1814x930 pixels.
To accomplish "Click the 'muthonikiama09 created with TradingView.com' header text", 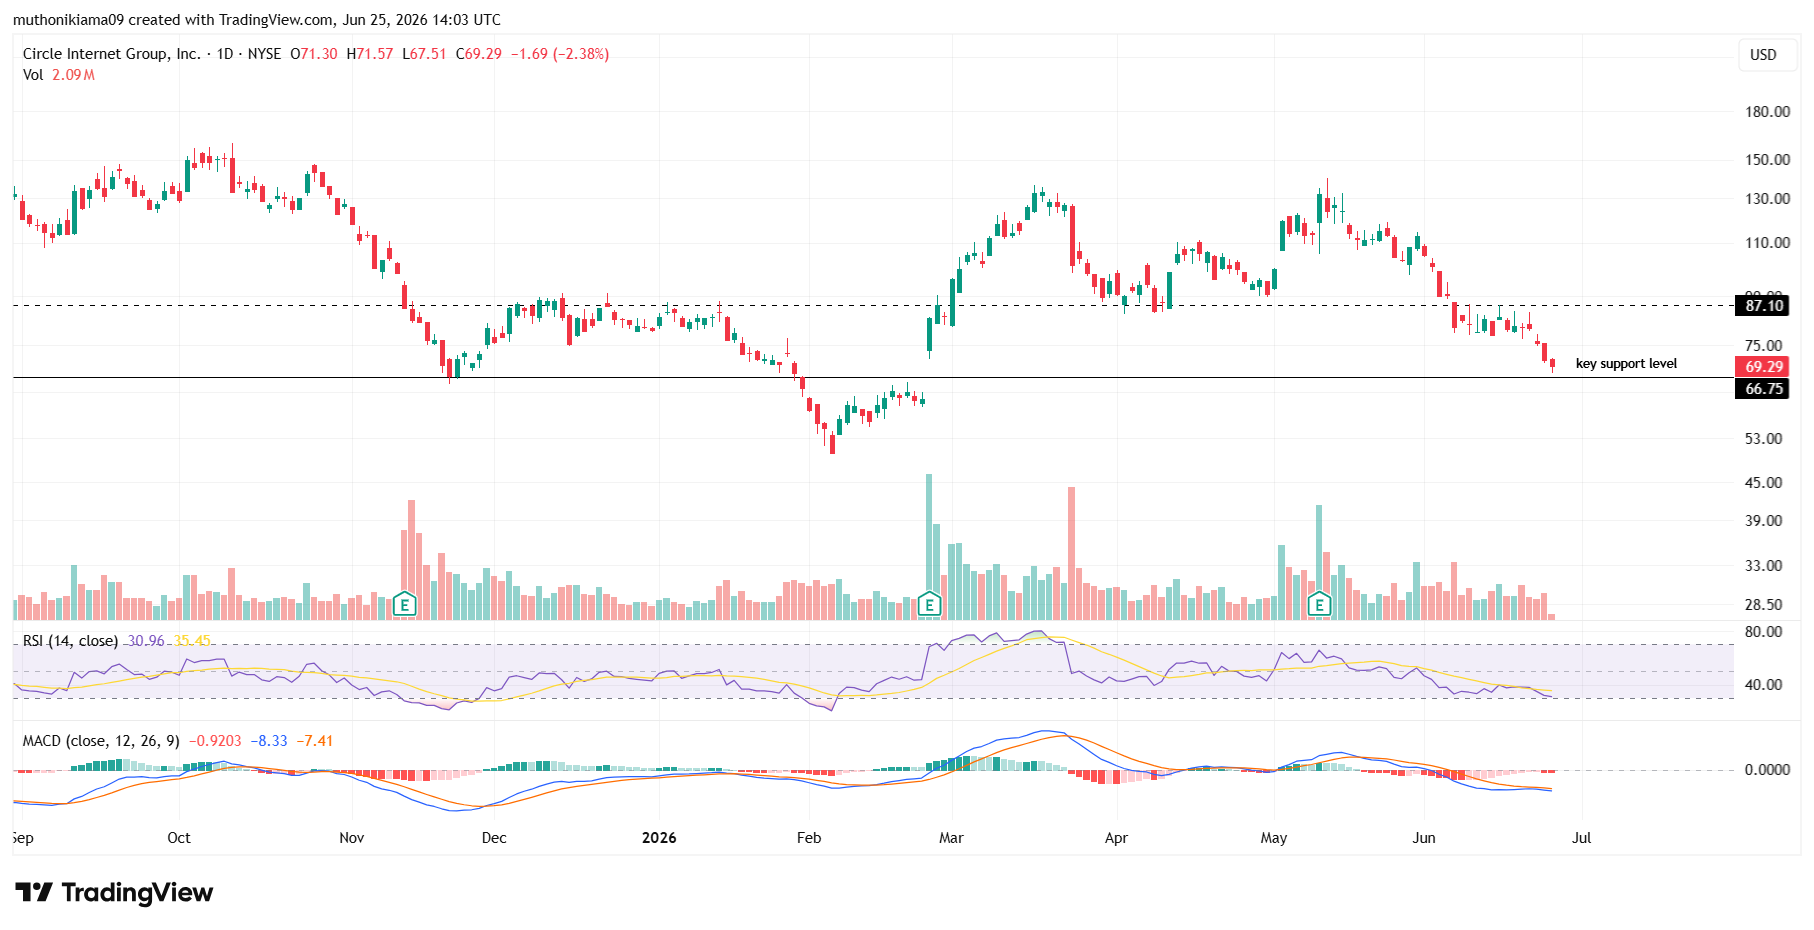I will [x=173, y=20].
